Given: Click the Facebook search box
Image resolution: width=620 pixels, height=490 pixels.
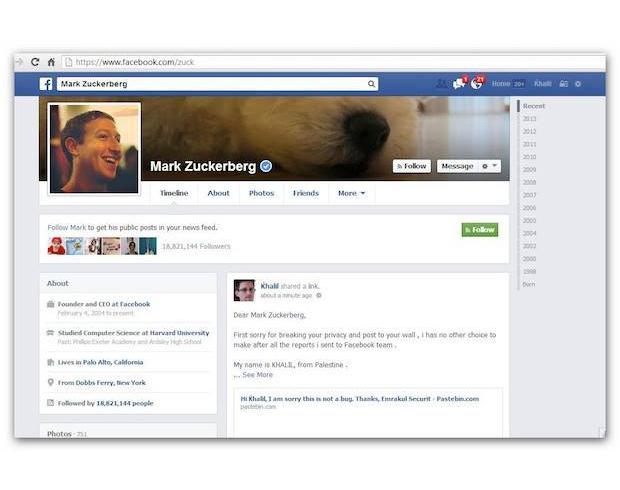Looking at the screenshot, I should (x=217, y=84).
